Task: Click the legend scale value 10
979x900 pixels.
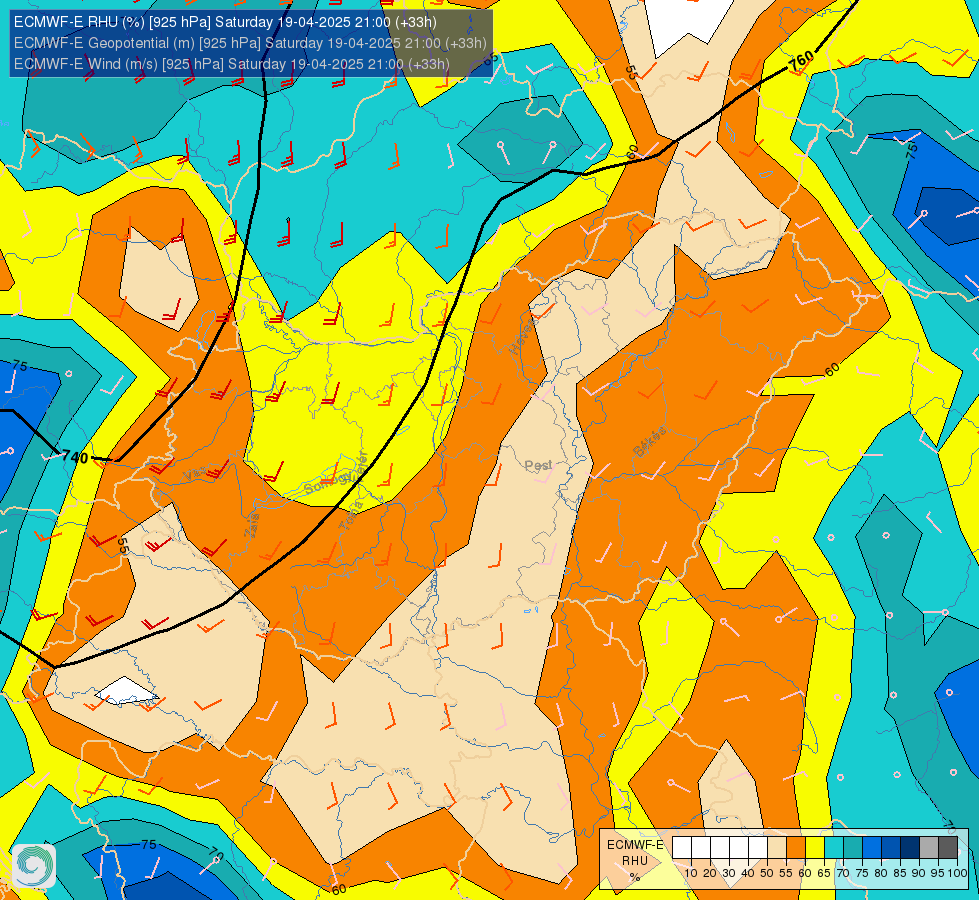Action: [x=691, y=873]
